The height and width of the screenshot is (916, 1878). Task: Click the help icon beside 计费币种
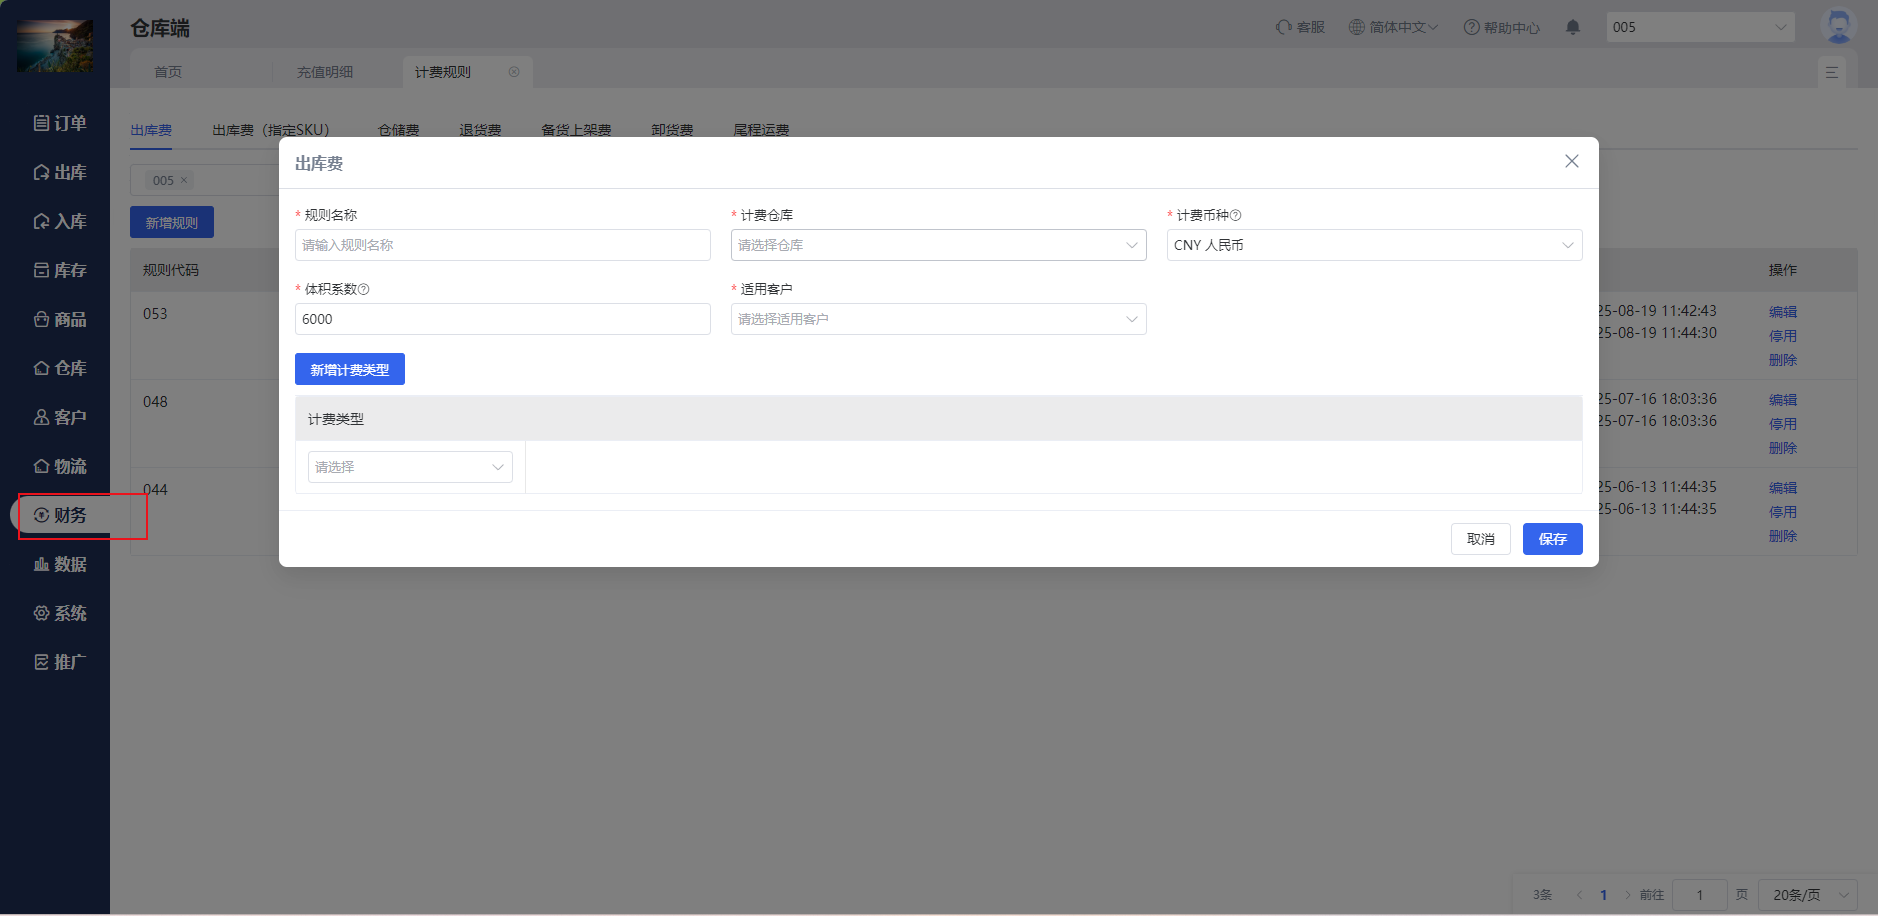(x=1236, y=215)
